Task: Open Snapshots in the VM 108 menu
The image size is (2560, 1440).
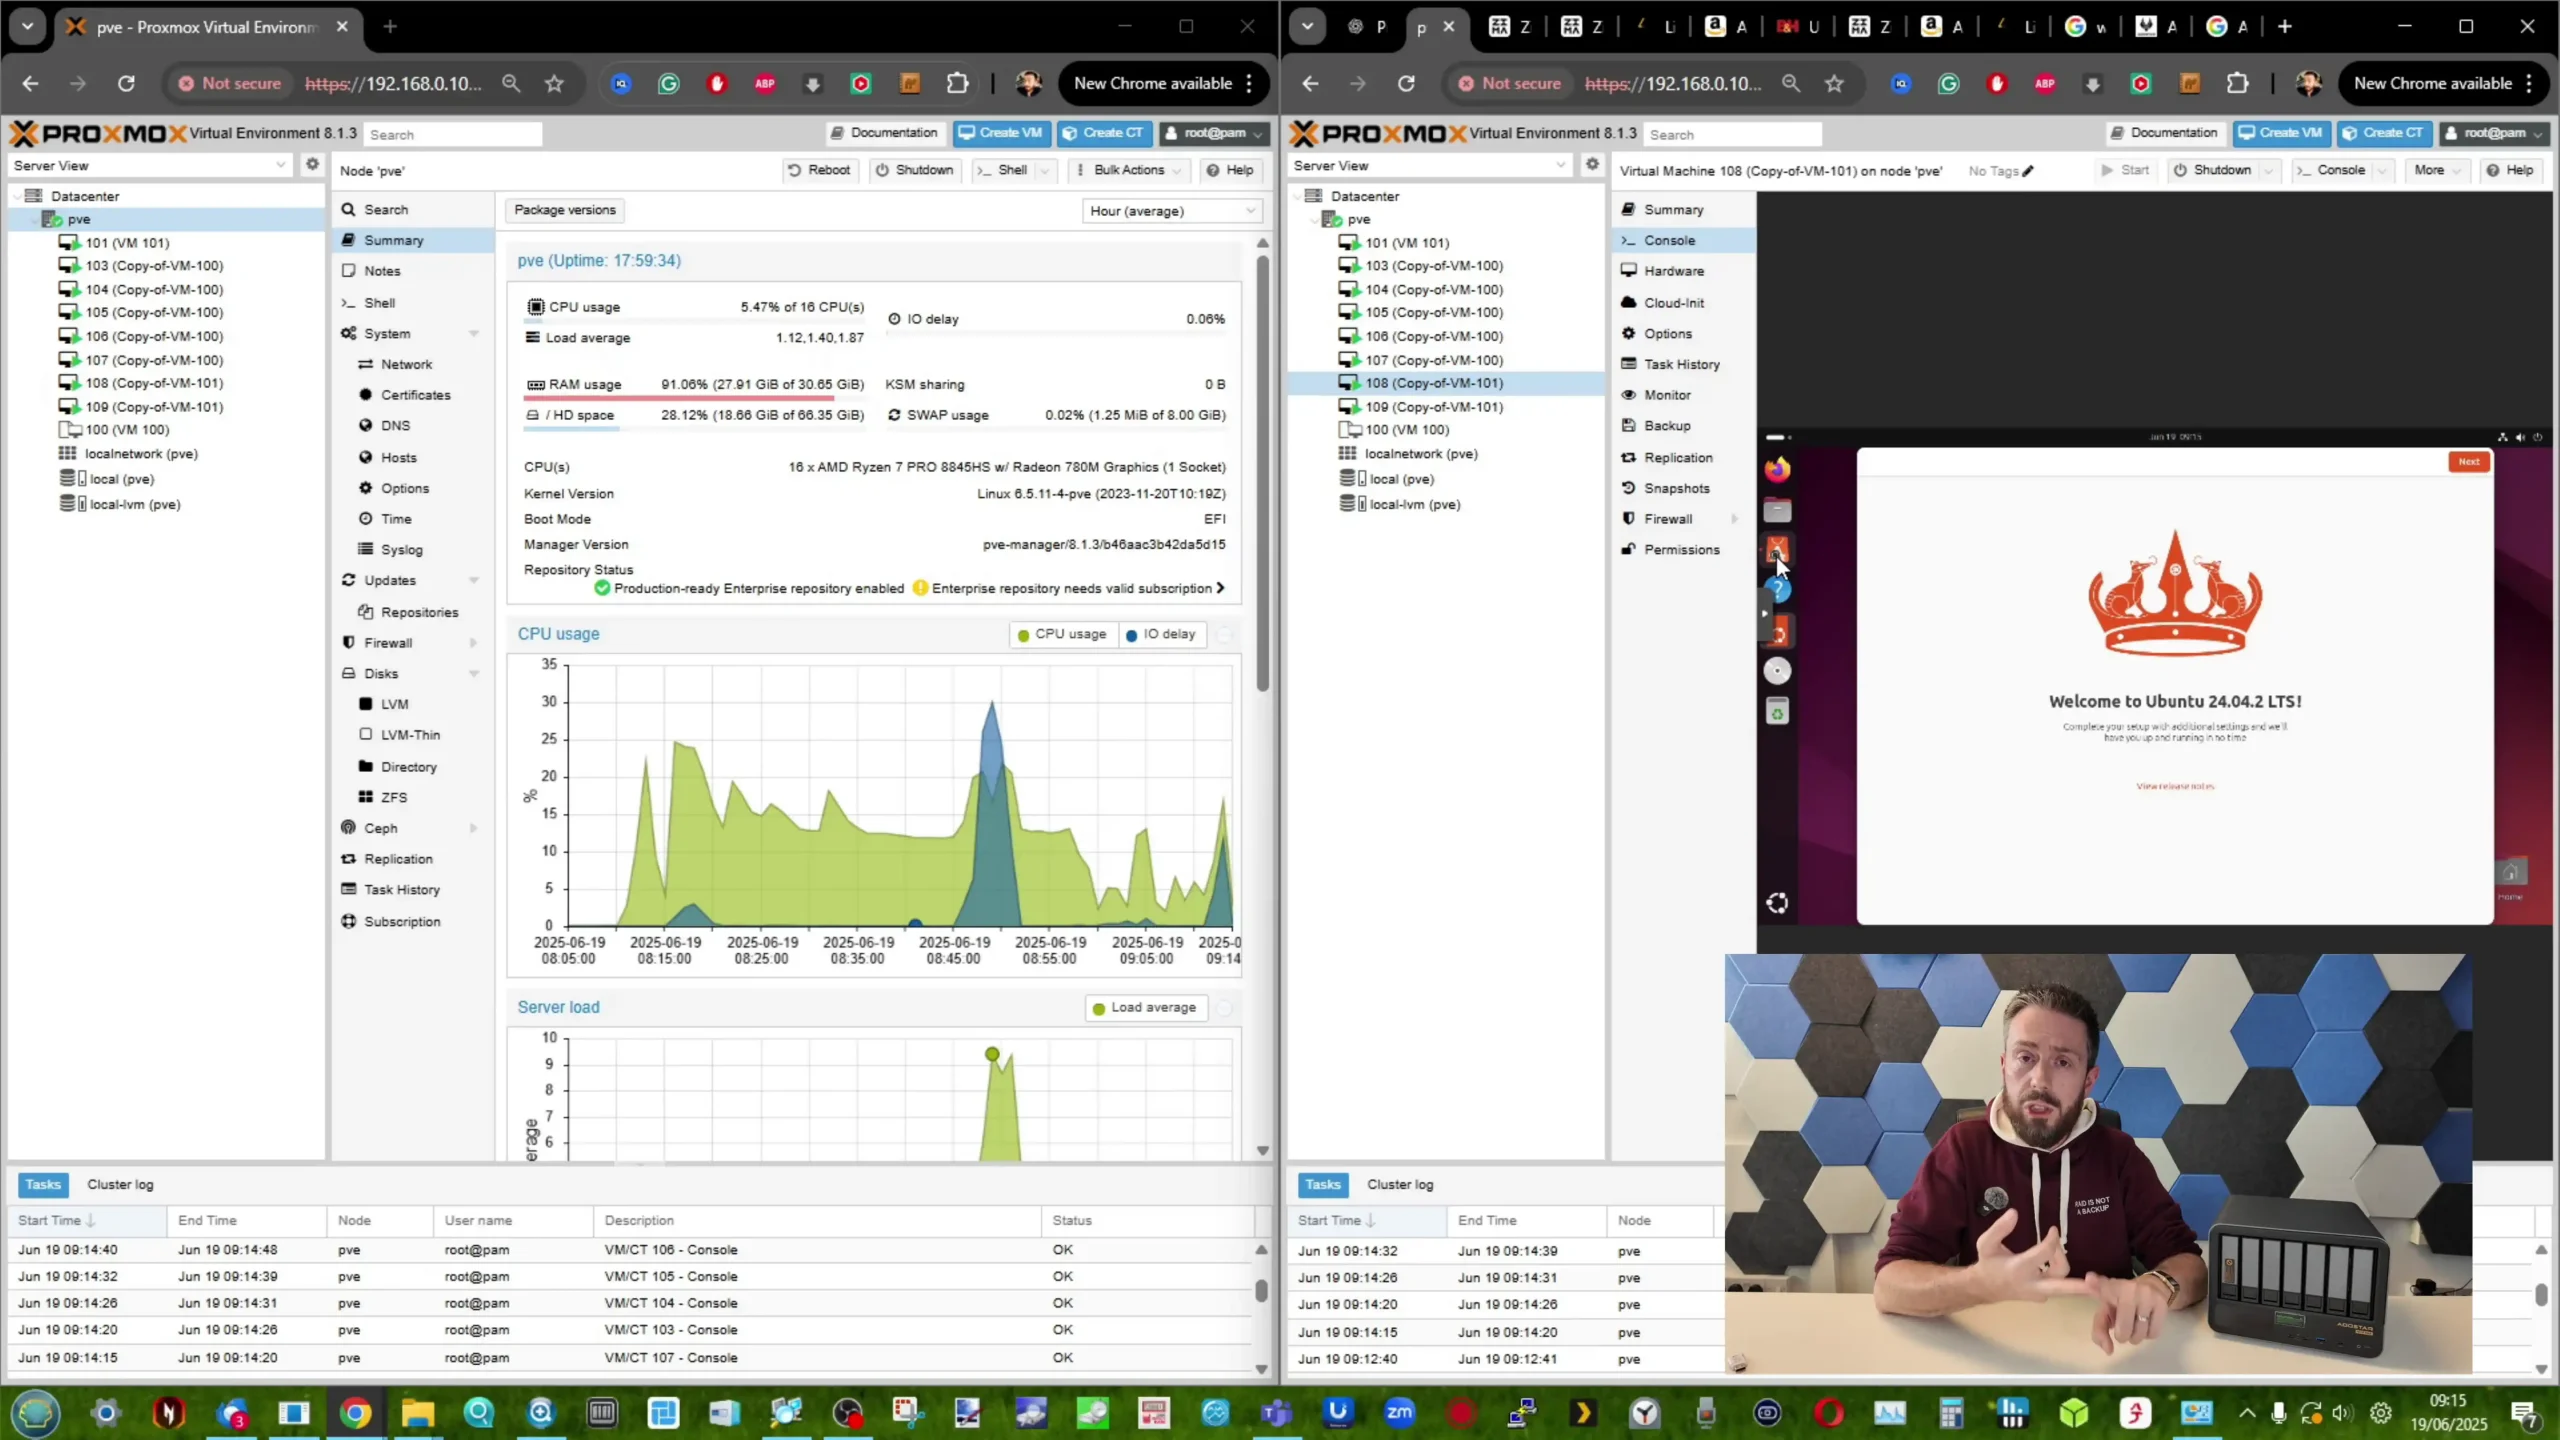Action: click(1684, 489)
